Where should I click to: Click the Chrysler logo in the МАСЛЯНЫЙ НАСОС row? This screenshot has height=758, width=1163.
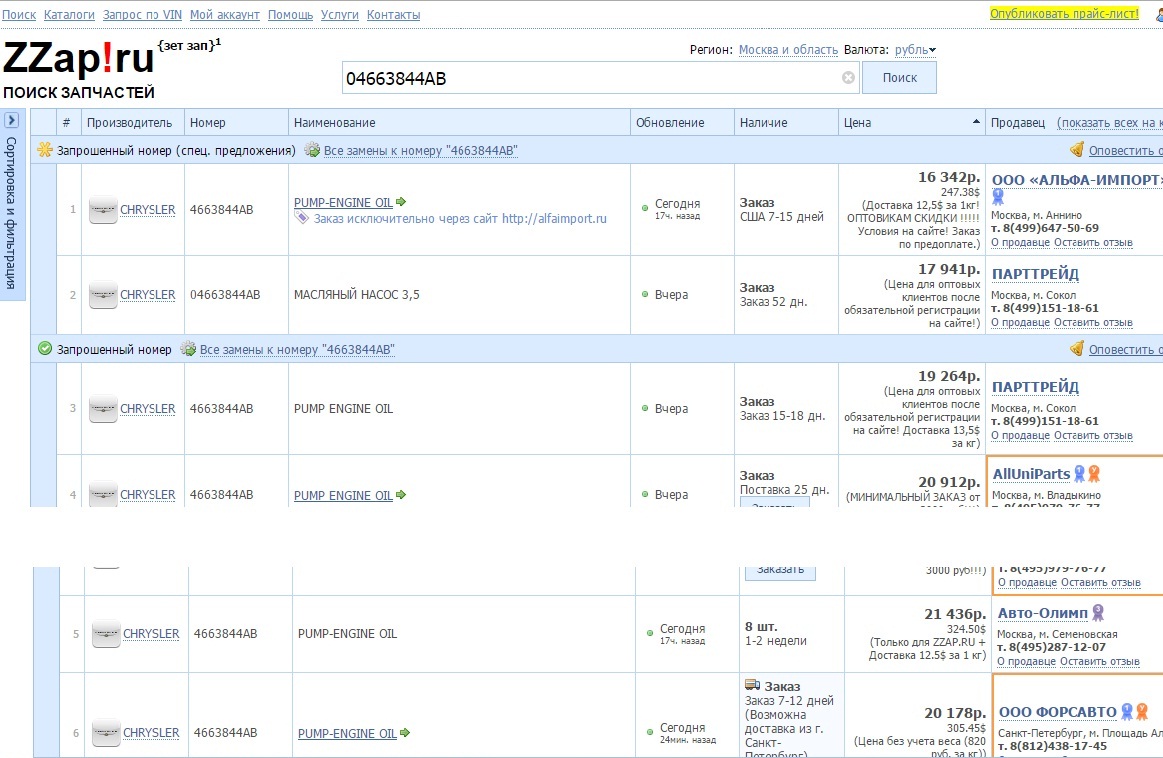click(x=103, y=295)
